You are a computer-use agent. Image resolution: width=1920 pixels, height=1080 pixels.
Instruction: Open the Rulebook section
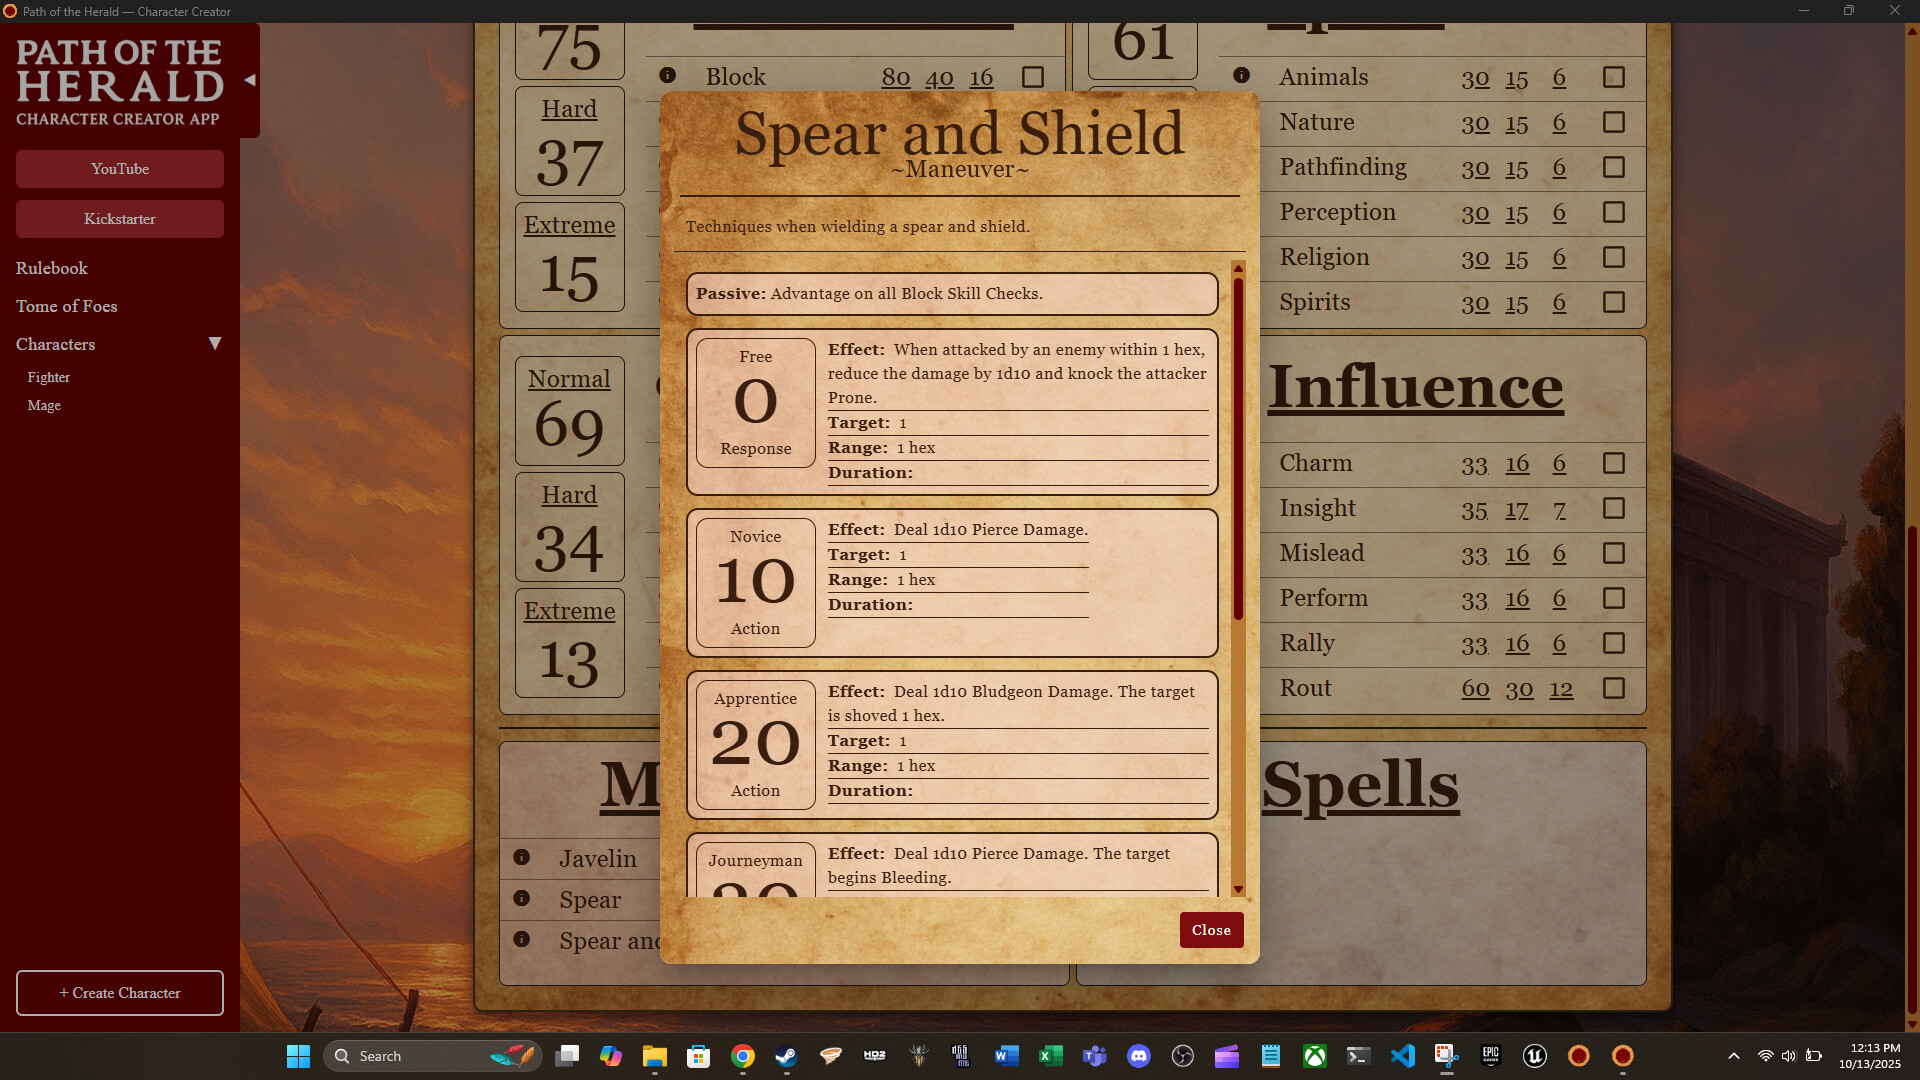pos(51,268)
